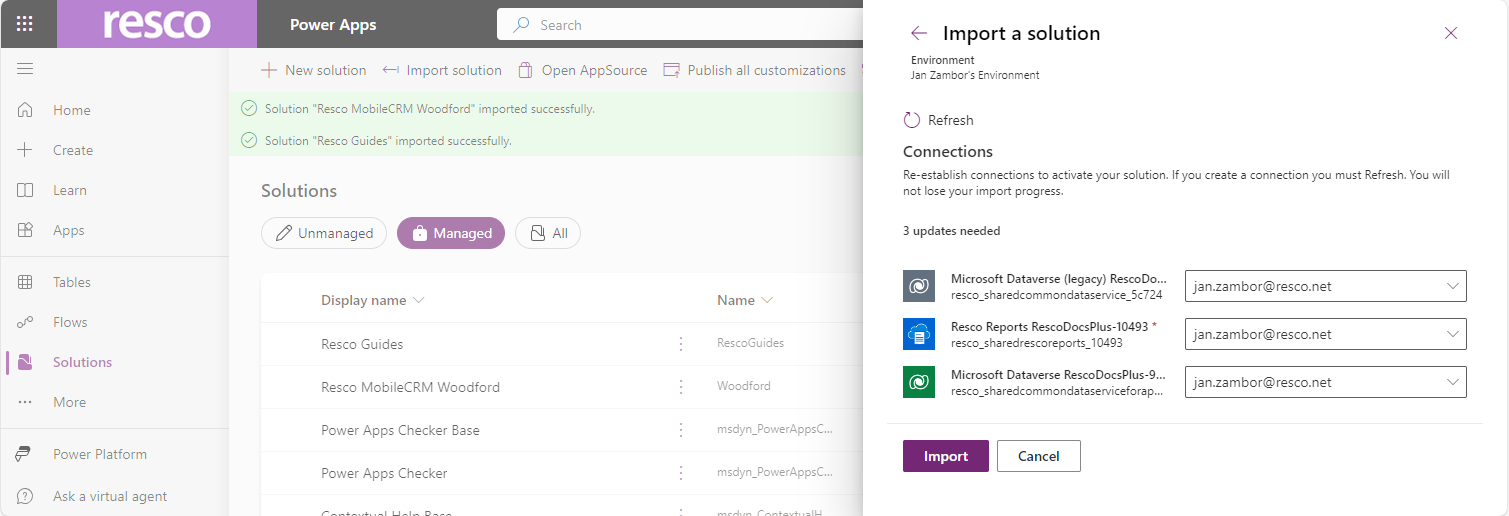Click the Flows icon in sidebar

tap(26, 322)
